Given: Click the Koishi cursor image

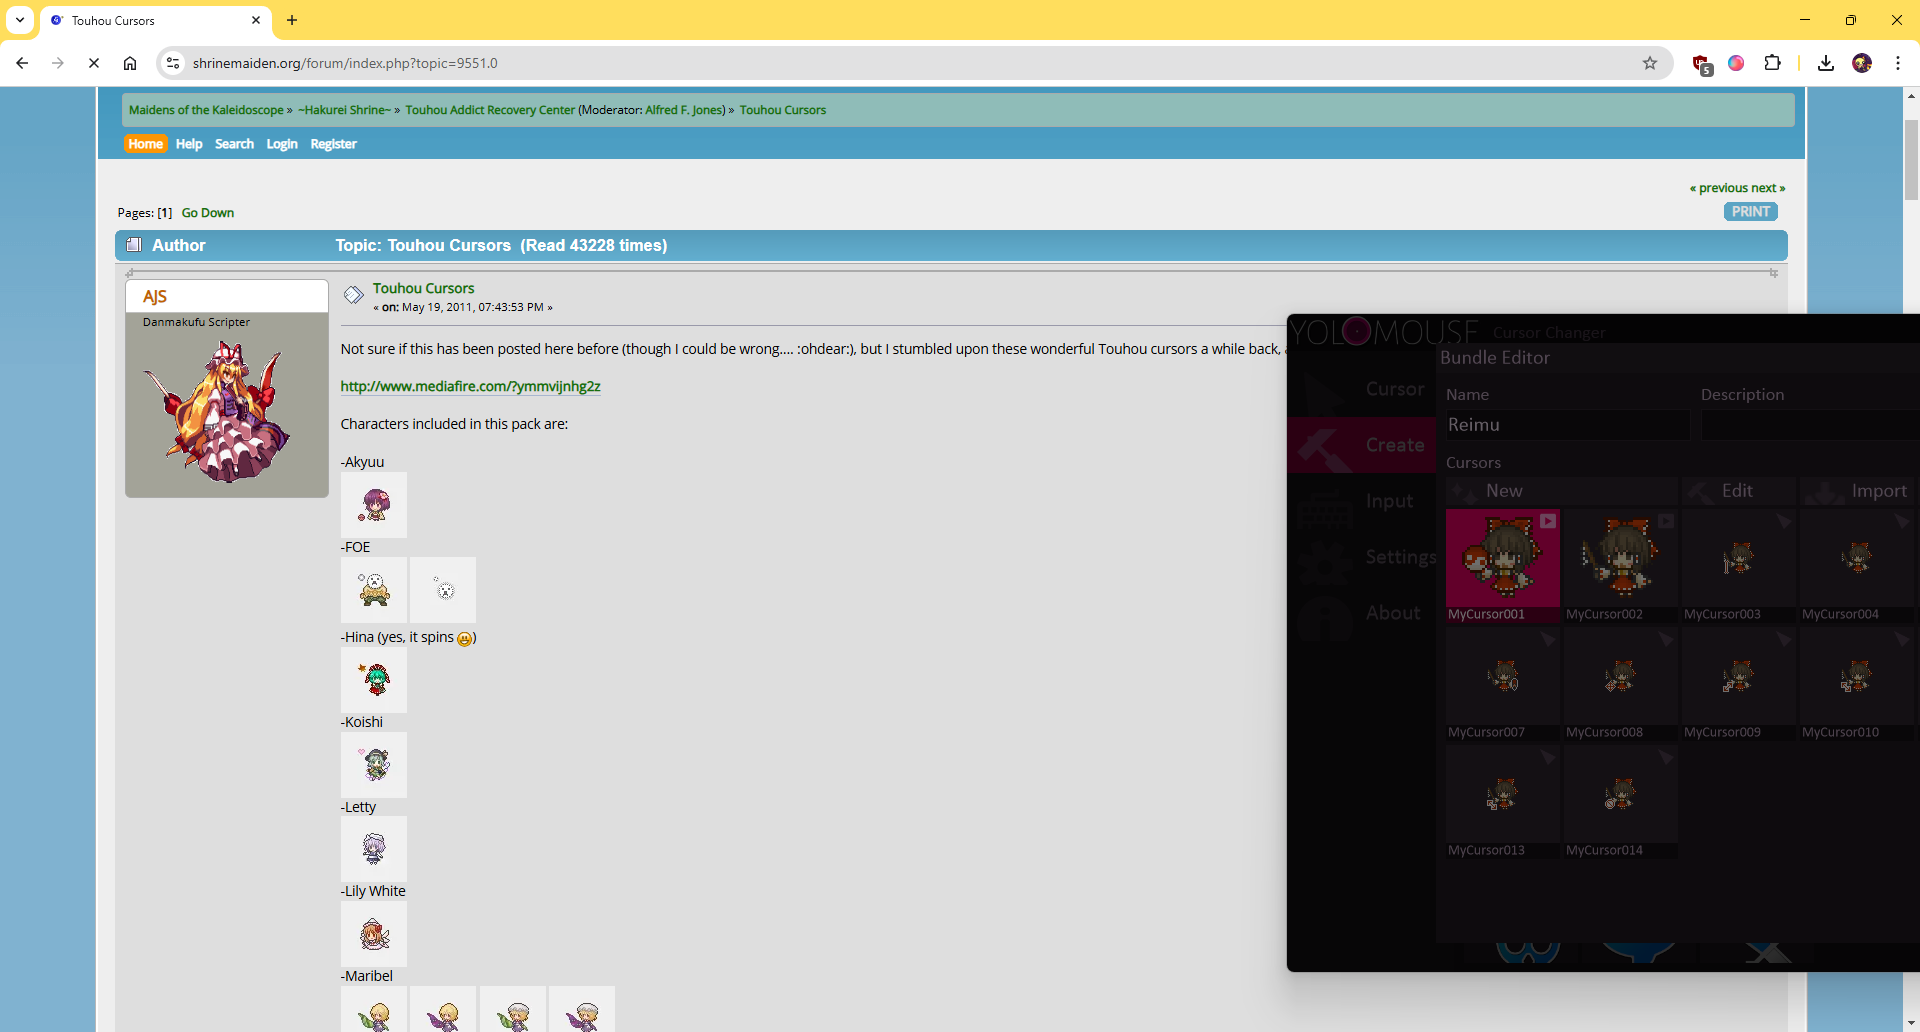Looking at the screenshot, I should point(374,765).
